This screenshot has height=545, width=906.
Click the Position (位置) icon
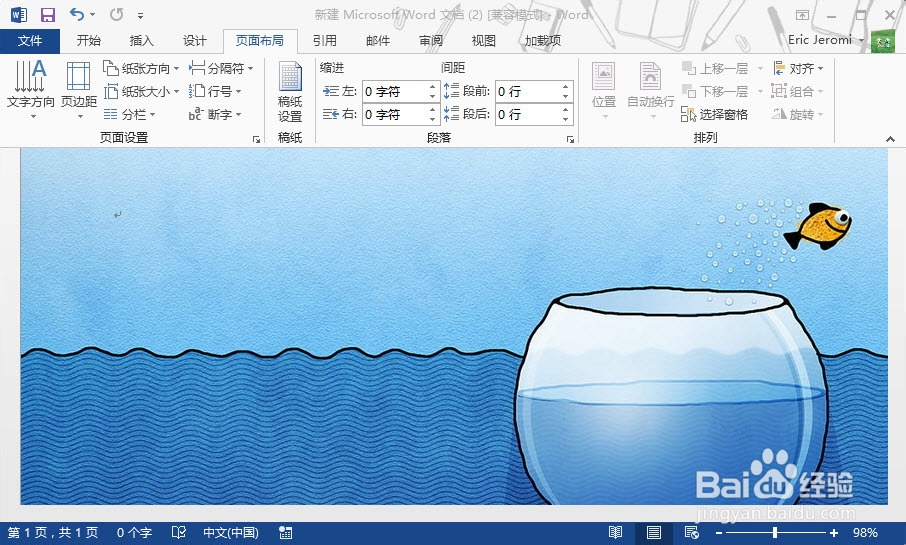[604, 91]
